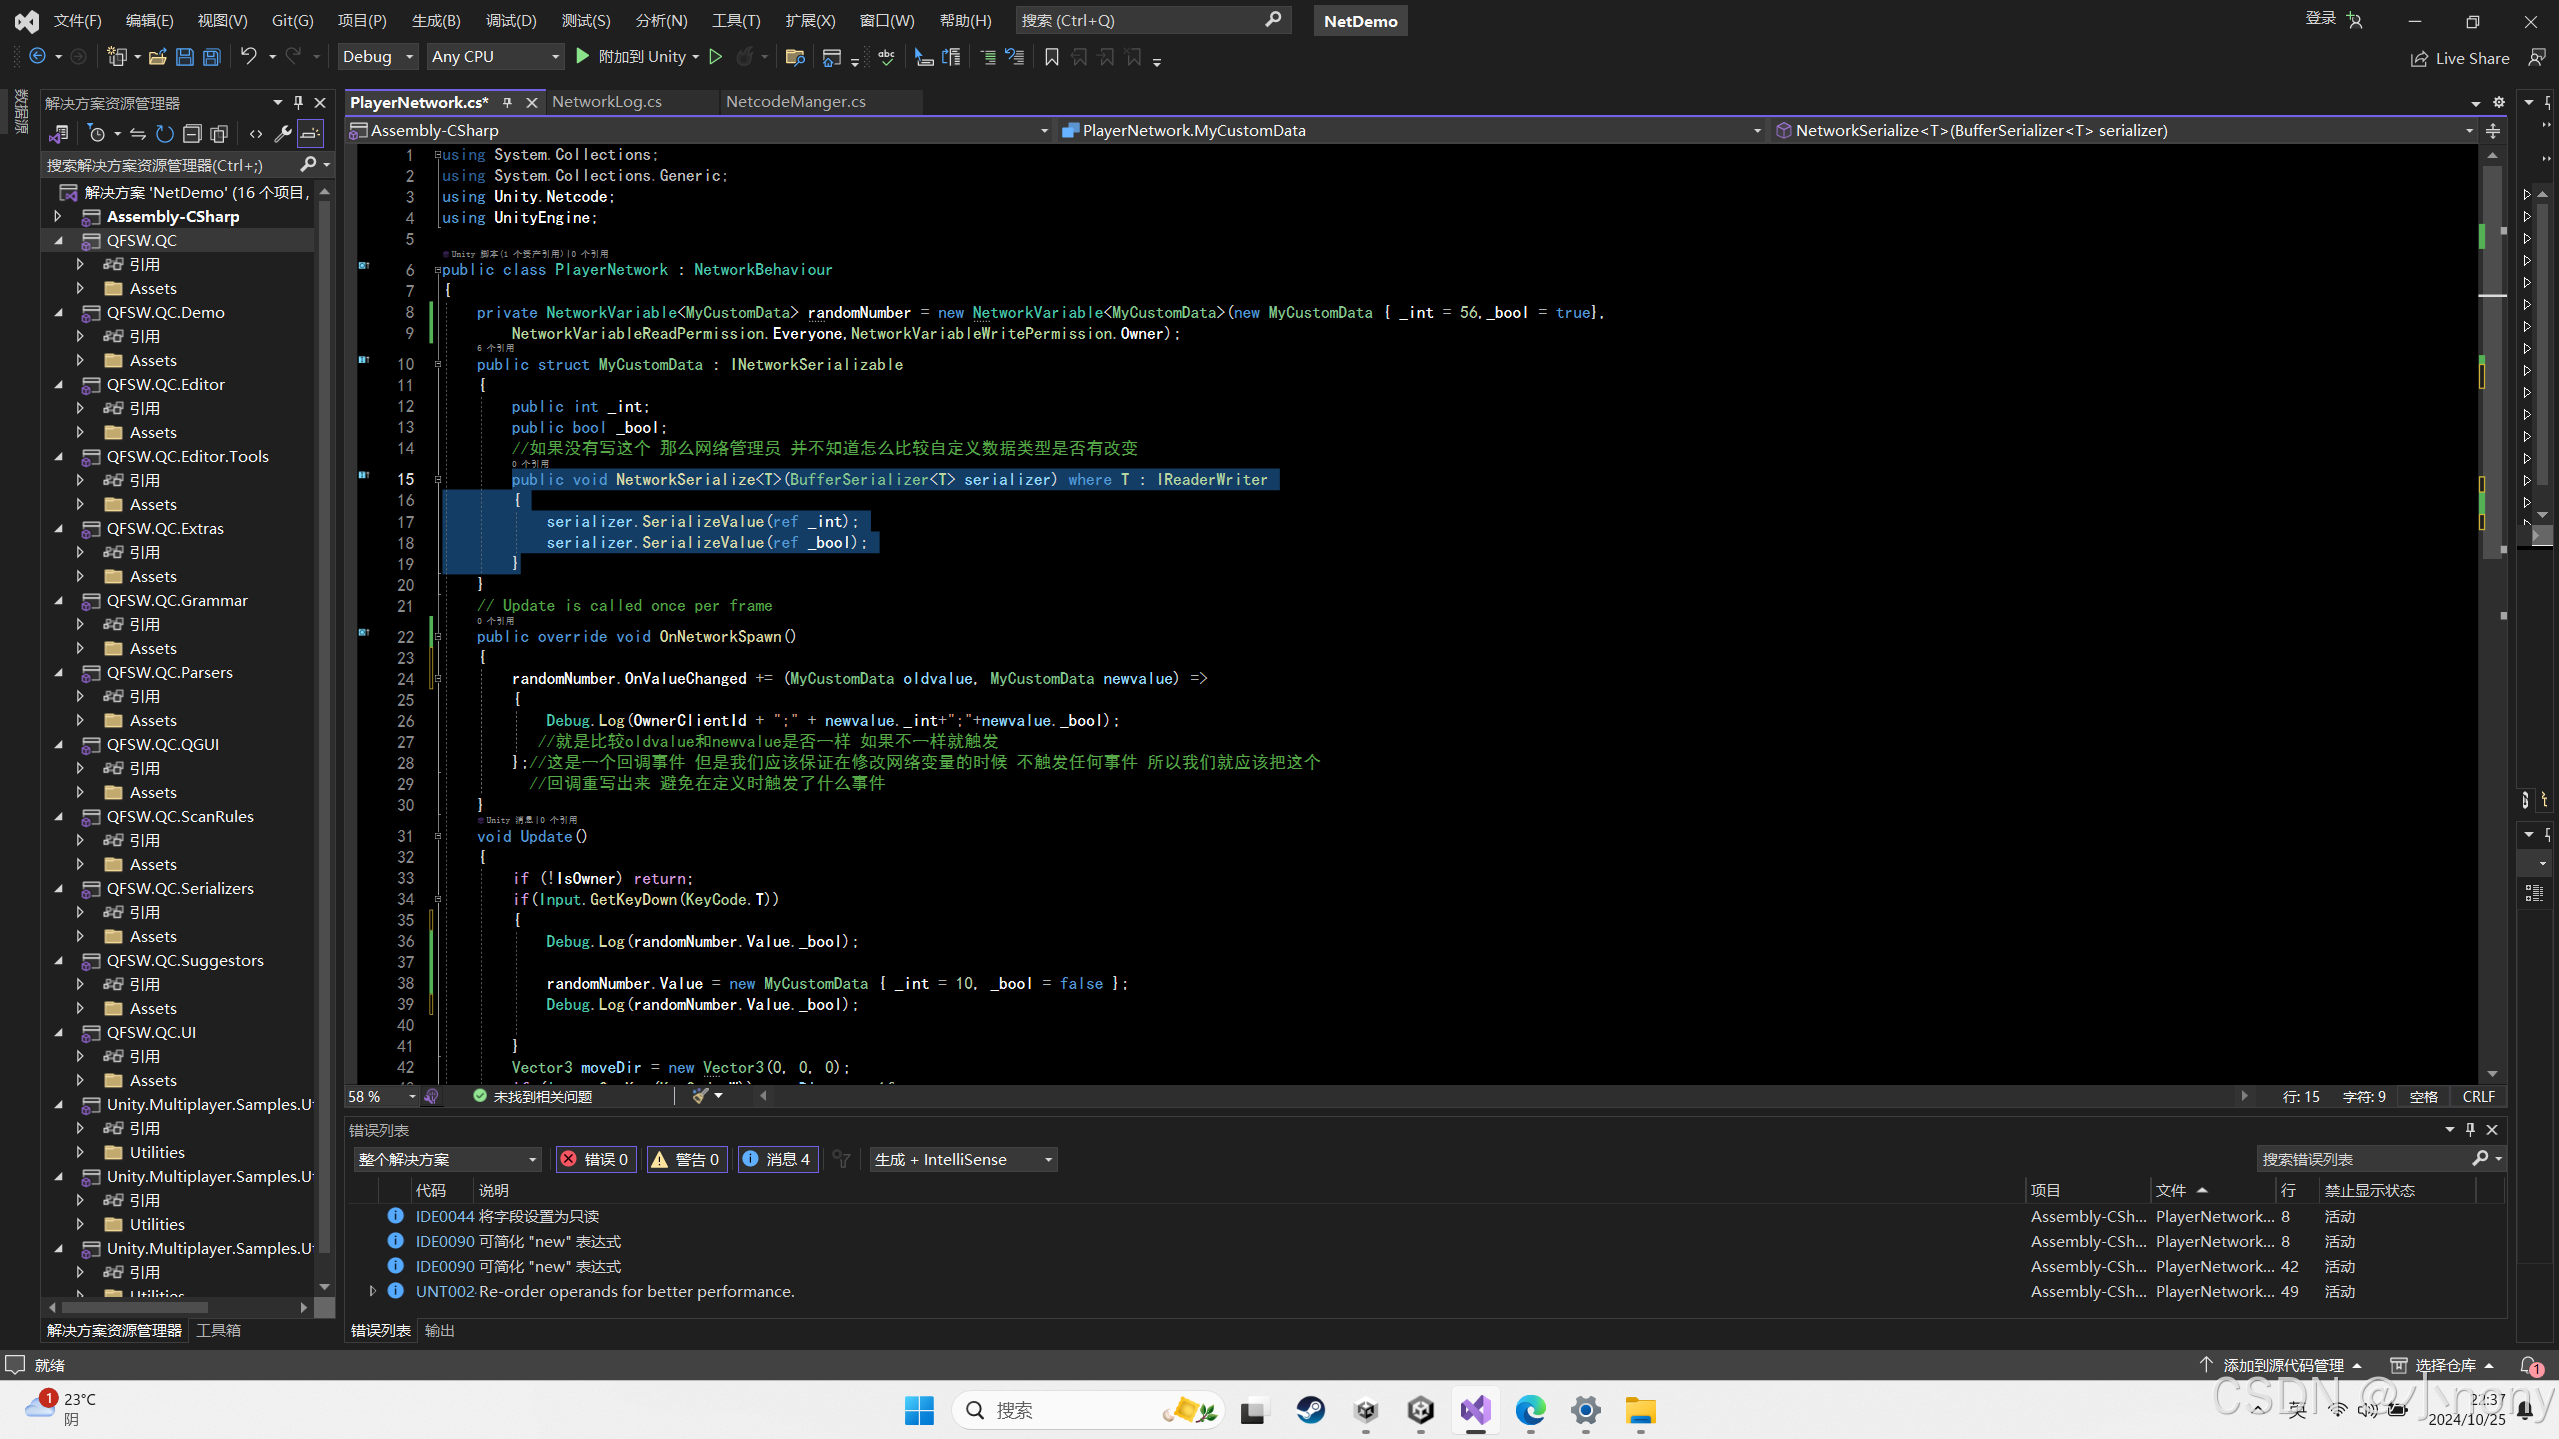Click the Save All toolbar icon
2559x1439 pixels.
211,57
